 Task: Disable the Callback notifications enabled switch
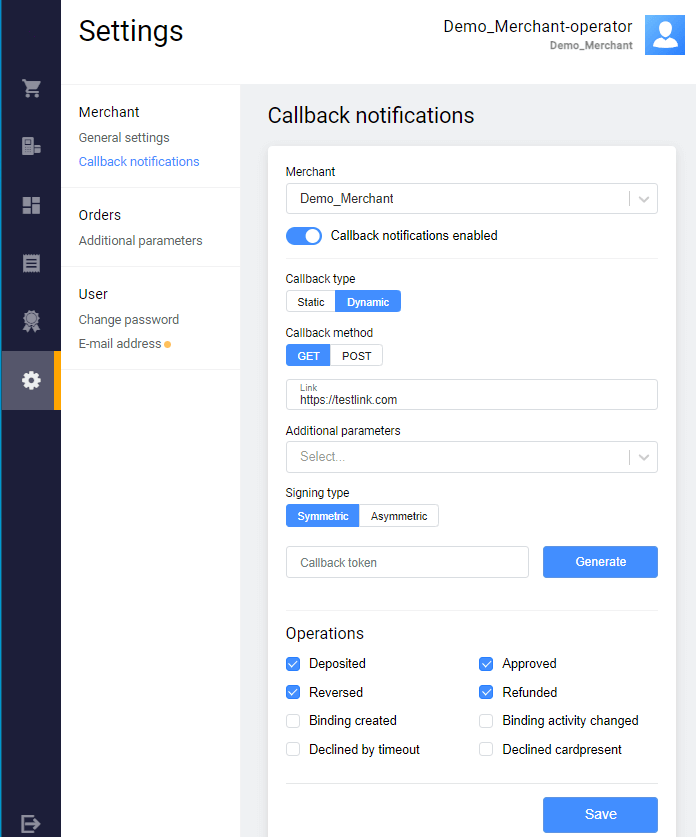coord(304,236)
